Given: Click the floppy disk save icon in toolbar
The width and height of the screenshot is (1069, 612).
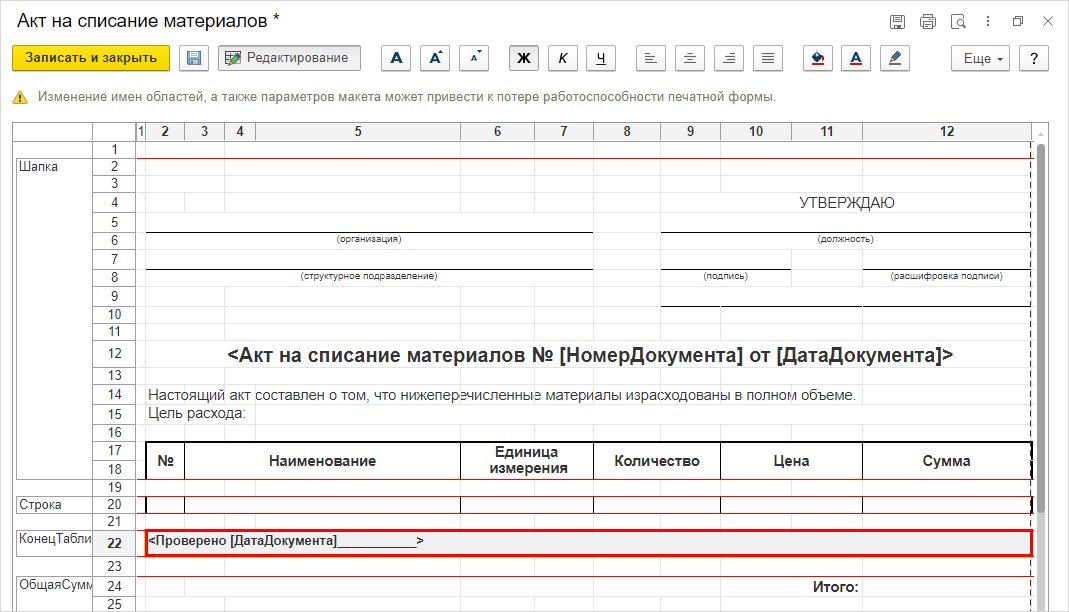Looking at the screenshot, I should [194, 58].
